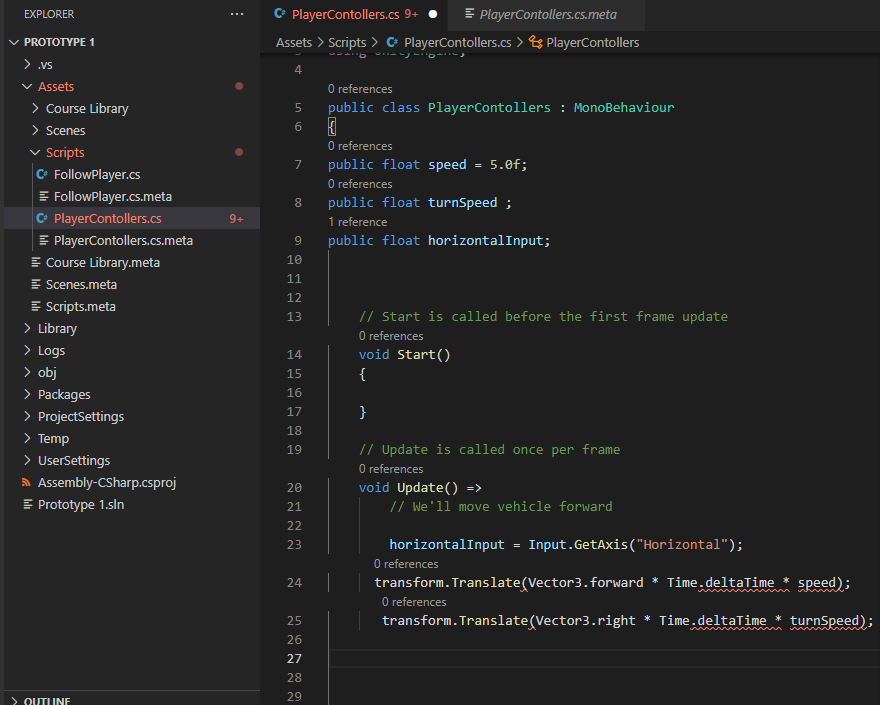Click the Scripts breadcrumb segment
880x705 pixels.
(x=347, y=42)
